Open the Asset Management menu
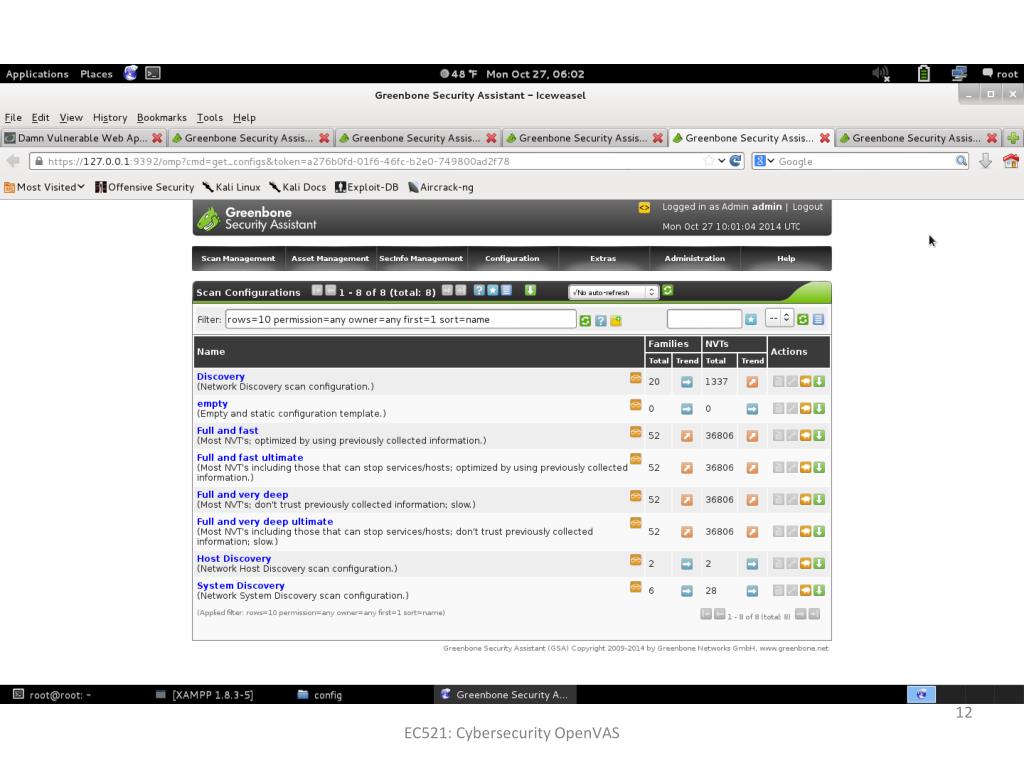Screen dimensions: 1024x768 click(330, 259)
